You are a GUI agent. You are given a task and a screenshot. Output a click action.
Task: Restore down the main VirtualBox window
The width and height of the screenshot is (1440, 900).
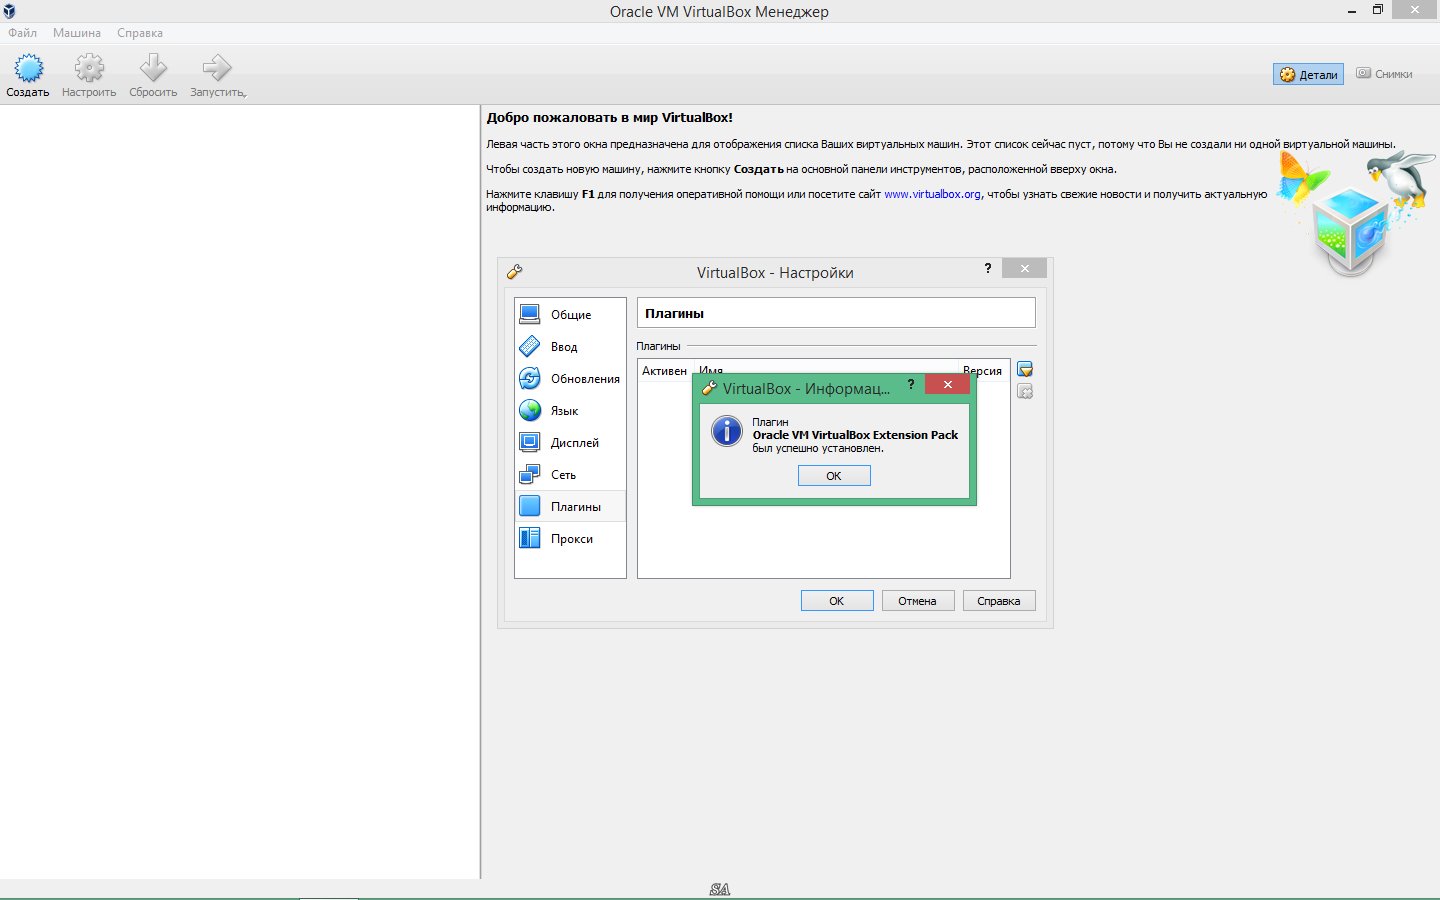coord(1377,10)
